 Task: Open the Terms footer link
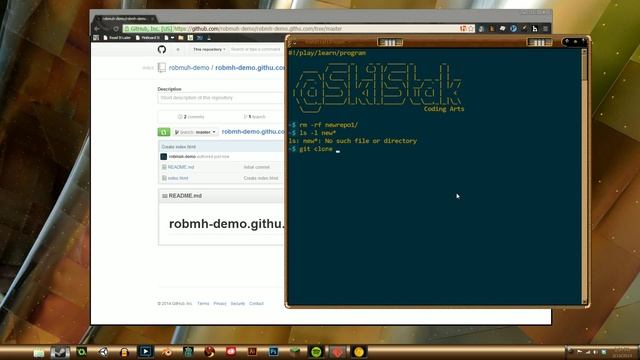(x=203, y=304)
